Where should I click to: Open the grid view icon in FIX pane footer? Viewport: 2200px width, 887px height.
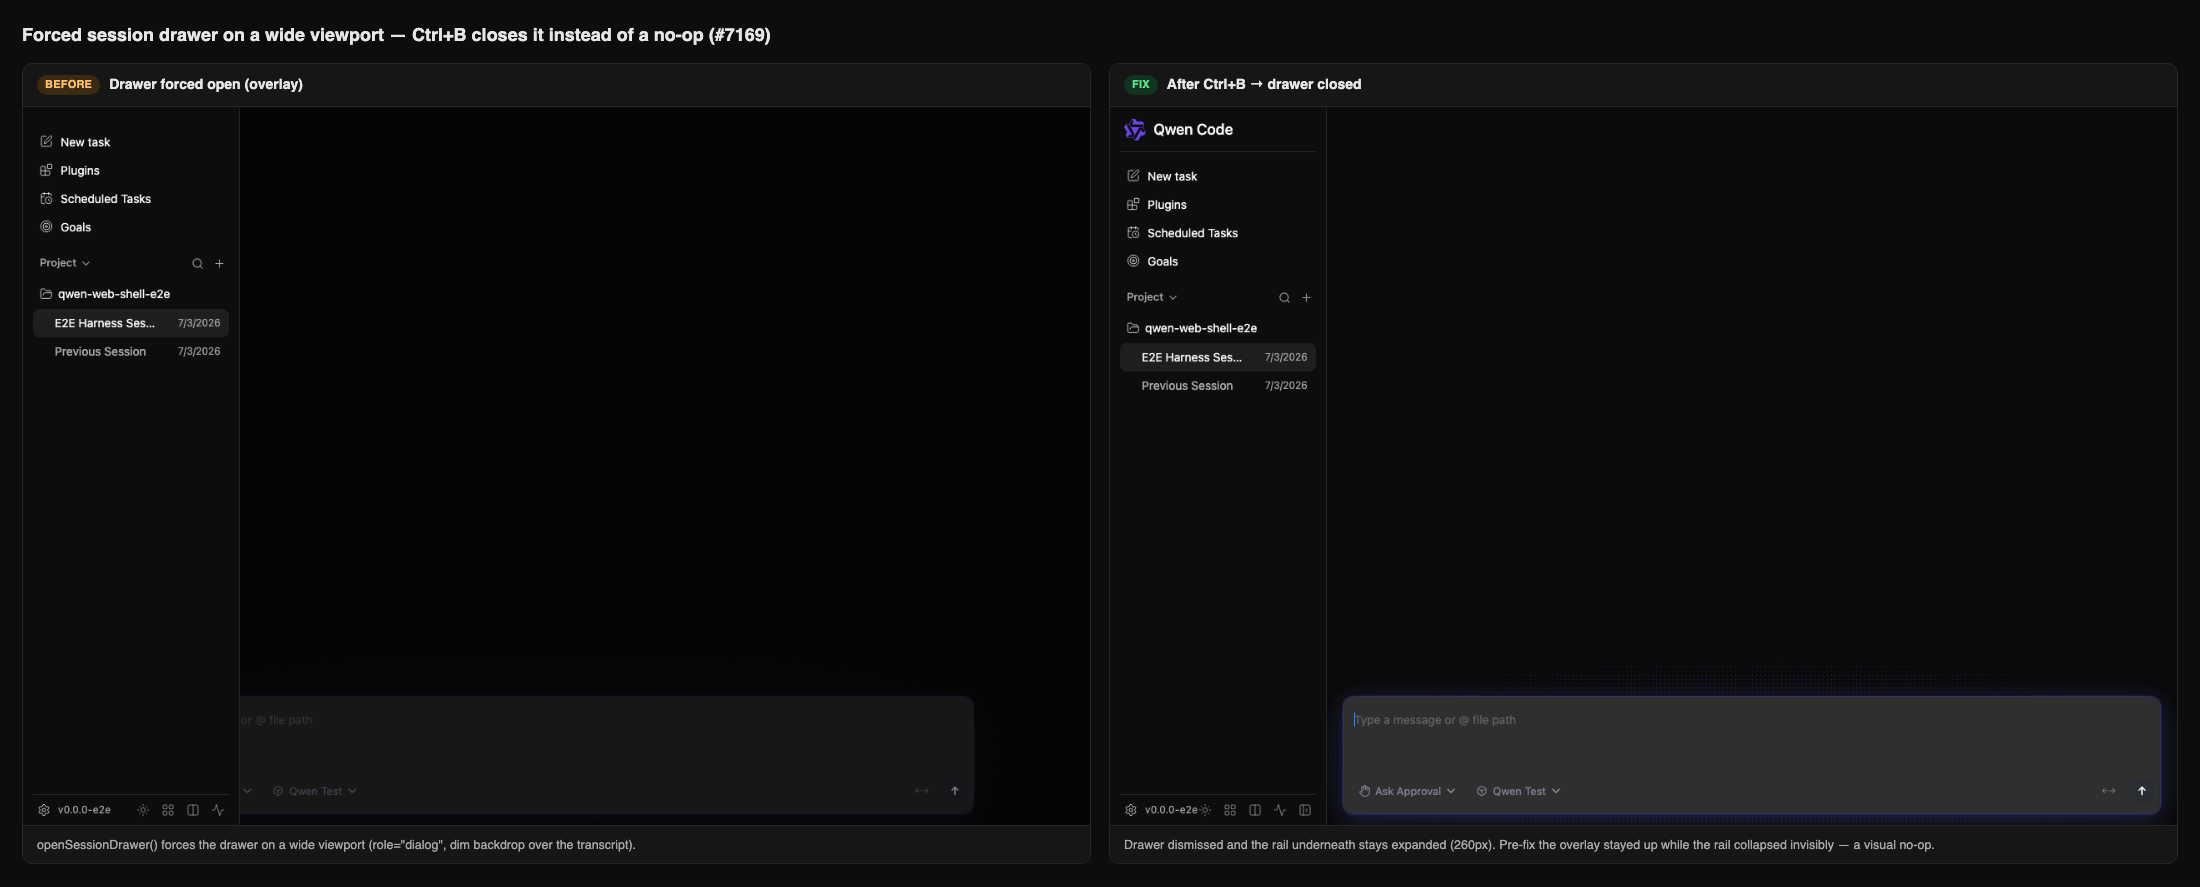click(1230, 810)
